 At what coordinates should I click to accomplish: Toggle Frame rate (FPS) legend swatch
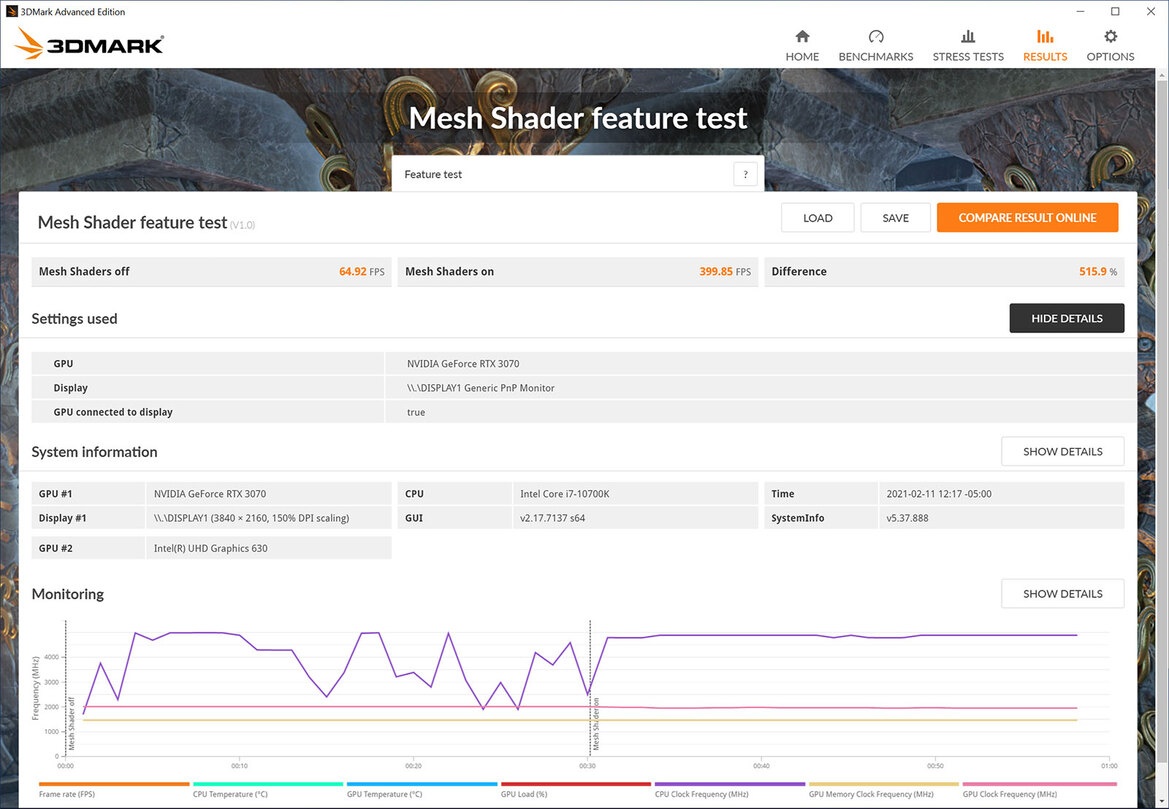pyautogui.click(x=114, y=784)
